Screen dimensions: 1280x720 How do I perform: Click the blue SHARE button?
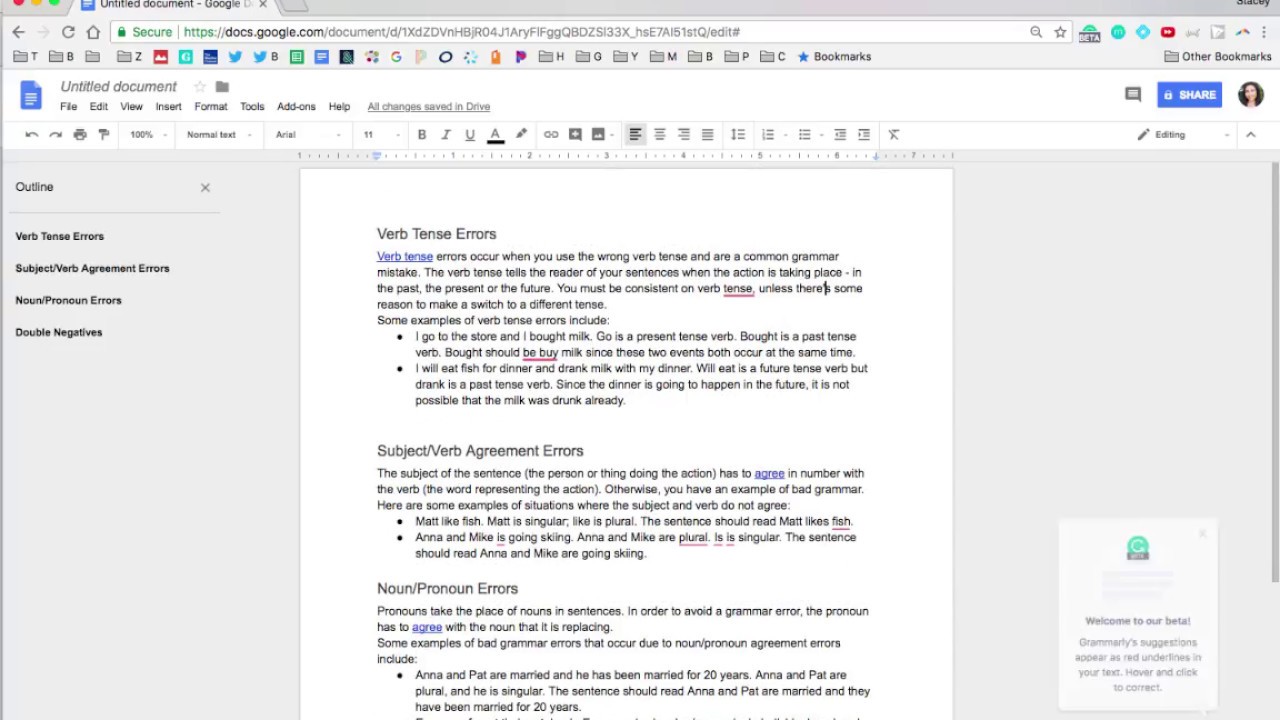[x=1189, y=95]
